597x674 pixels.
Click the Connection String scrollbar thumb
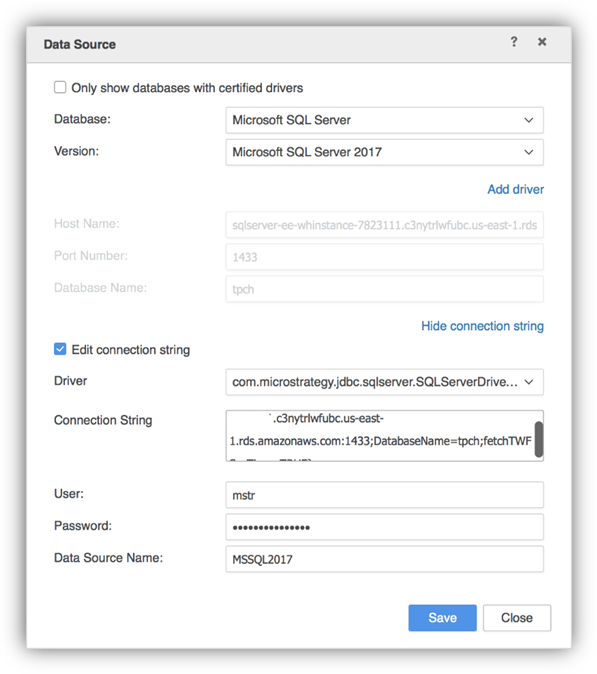pos(539,439)
